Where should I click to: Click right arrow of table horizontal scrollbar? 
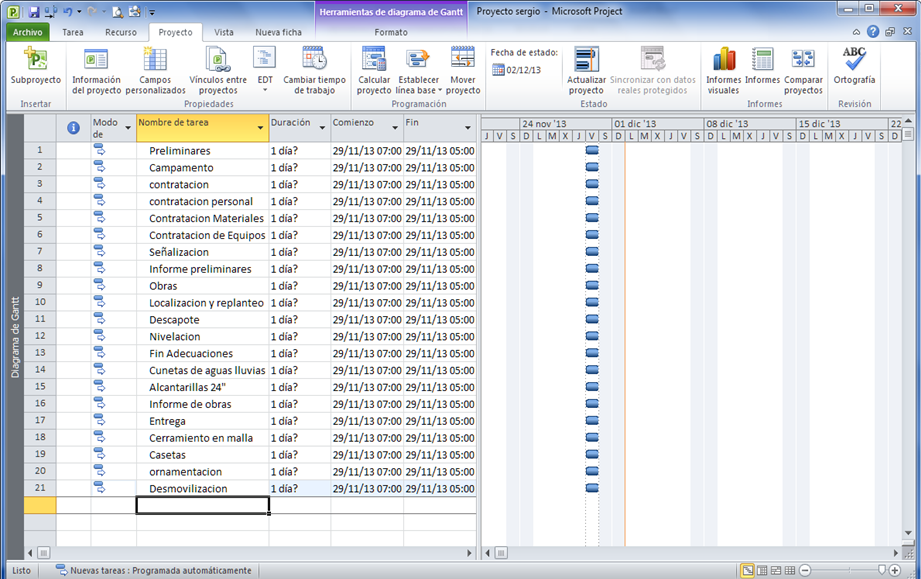pyautogui.click(x=469, y=553)
